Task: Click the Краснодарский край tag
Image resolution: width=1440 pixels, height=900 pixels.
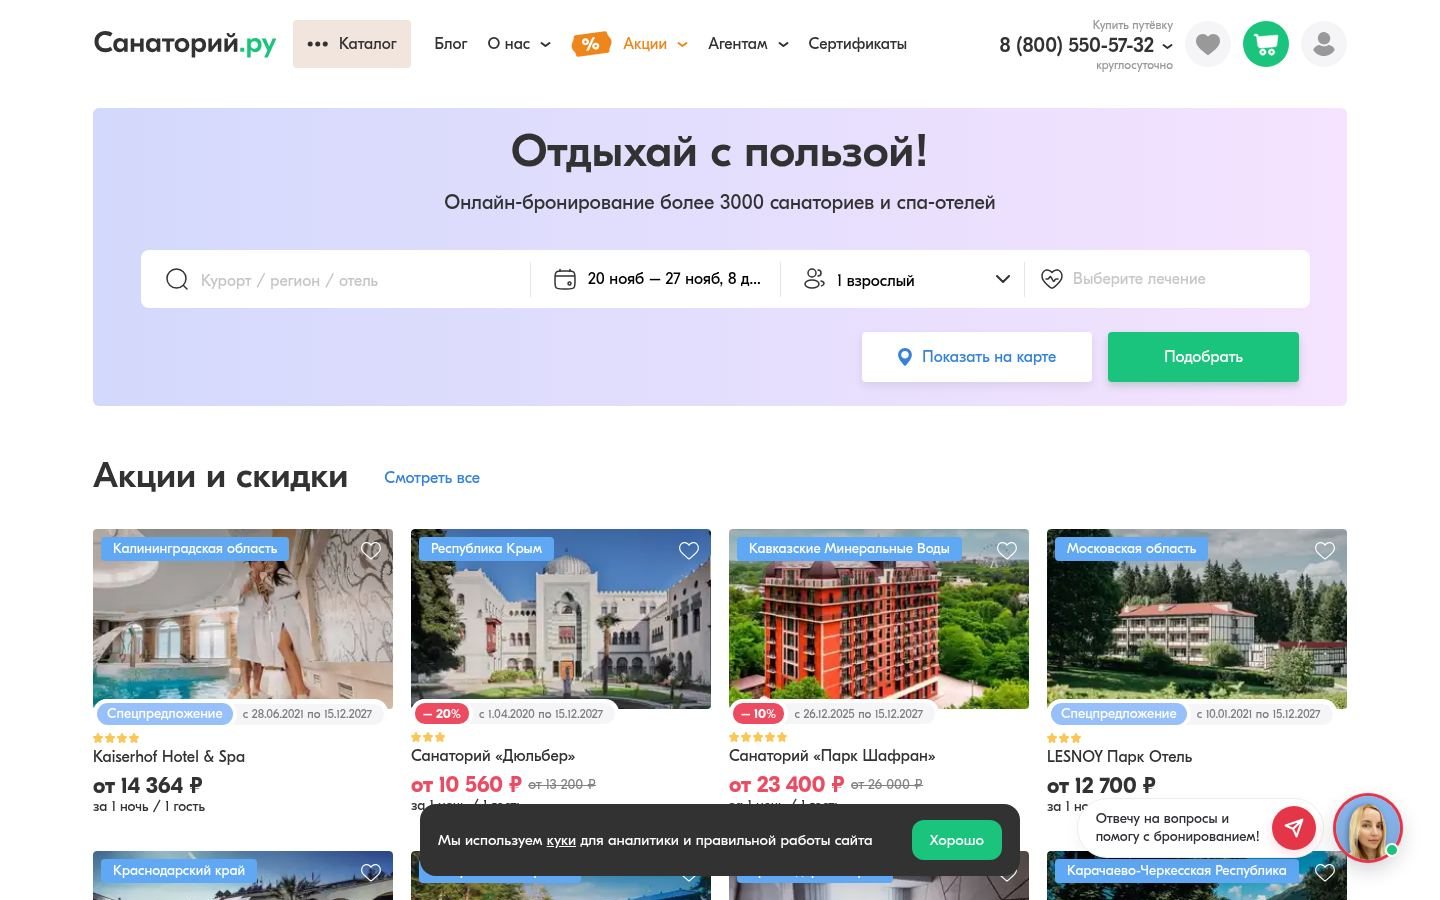Action: coord(179,870)
